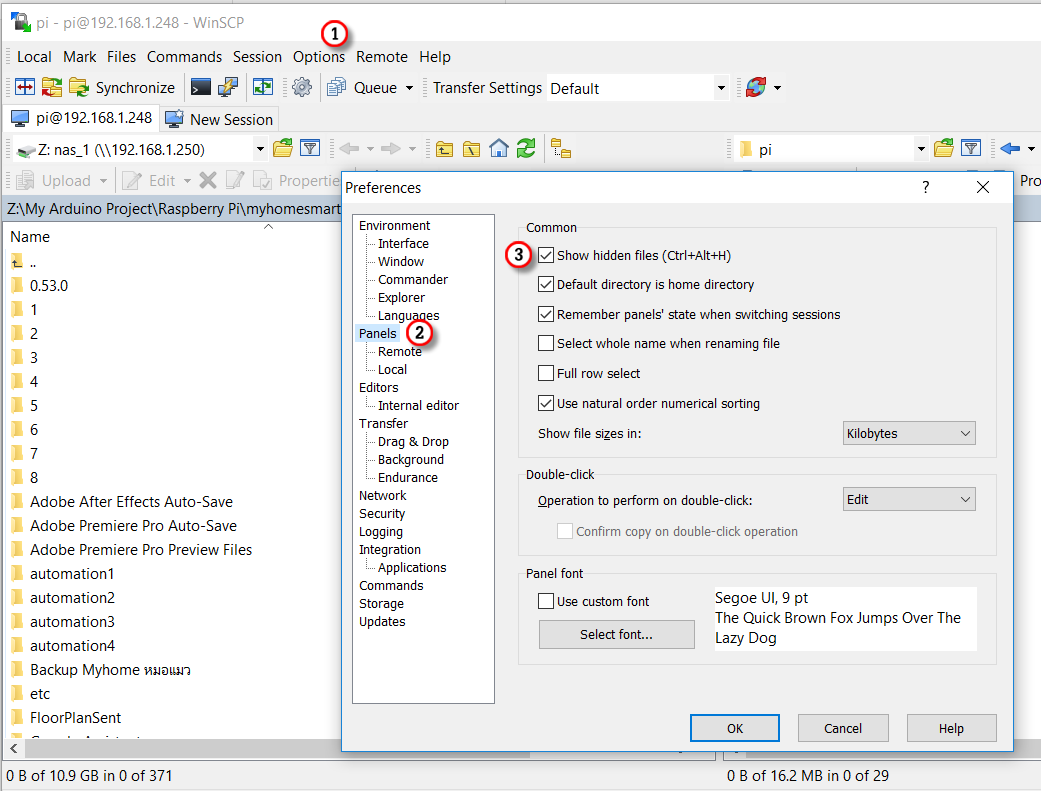The image size is (1041, 791).
Task: Refresh the local panel with green arrows icon
Action: 526,148
